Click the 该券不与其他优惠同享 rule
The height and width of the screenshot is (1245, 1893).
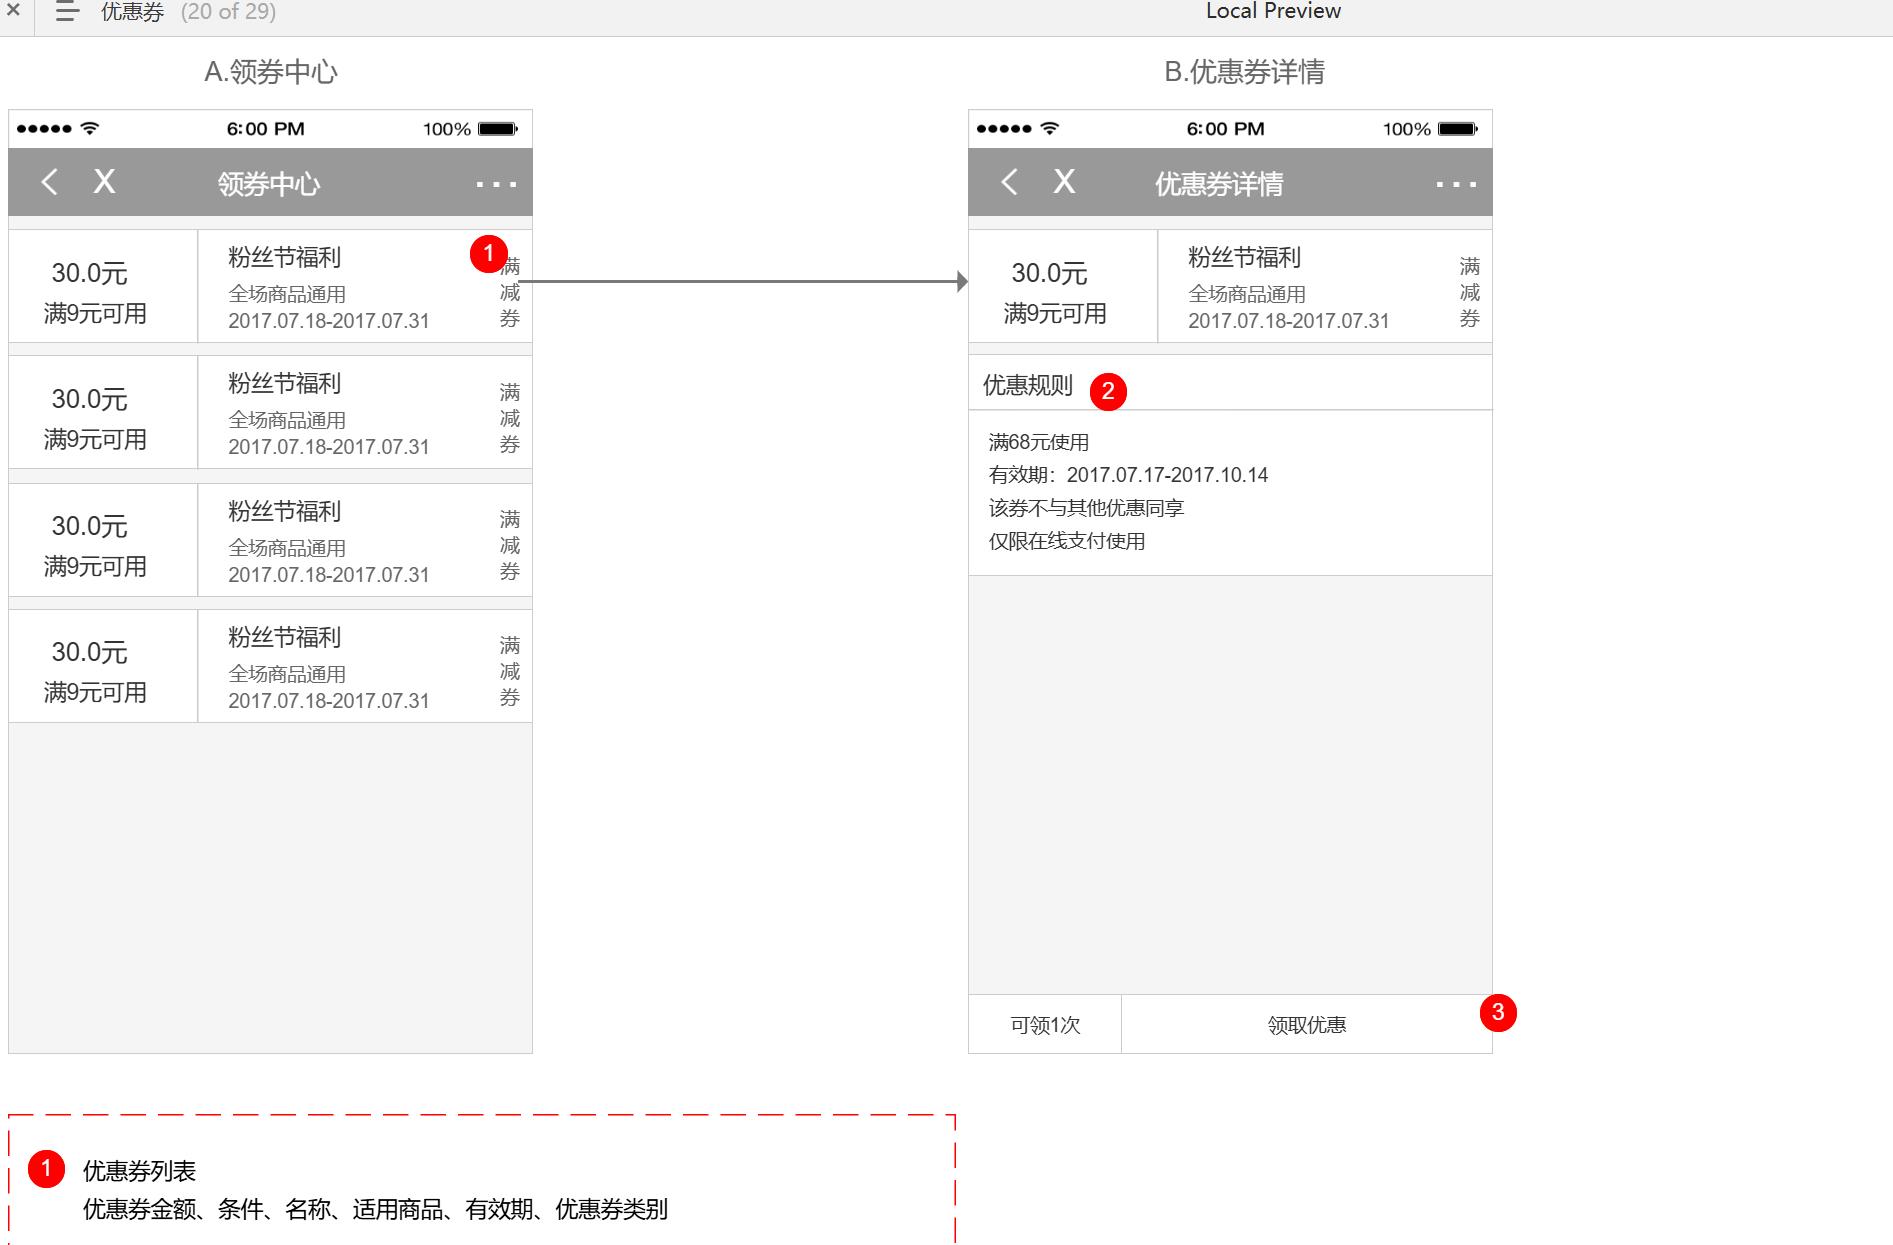[1086, 508]
